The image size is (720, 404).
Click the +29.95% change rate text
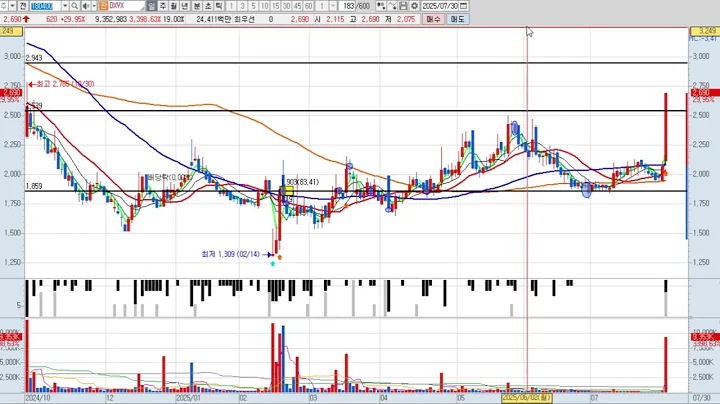pyautogui.click(x=73, y=19)
